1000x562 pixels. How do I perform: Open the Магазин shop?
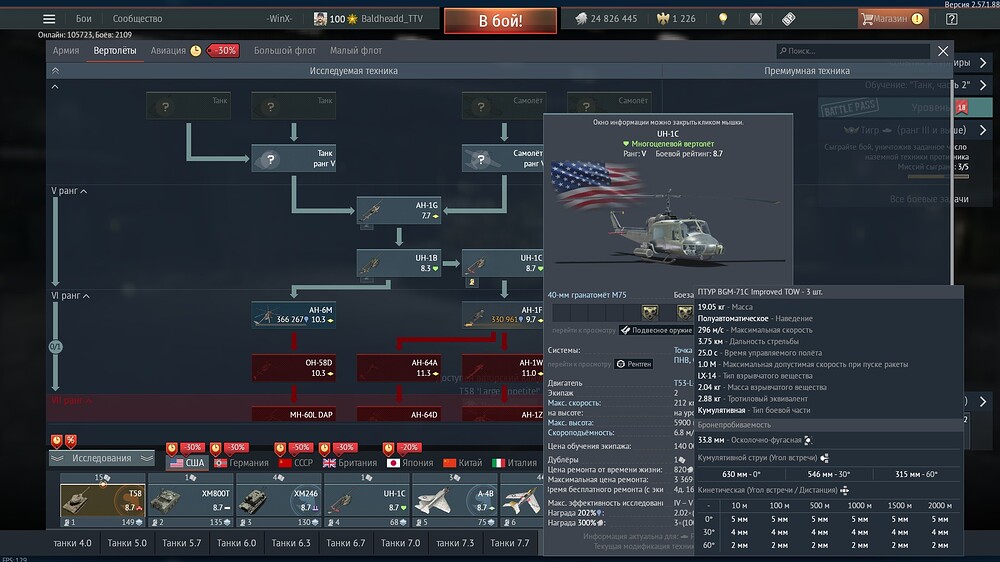[892, 18]
